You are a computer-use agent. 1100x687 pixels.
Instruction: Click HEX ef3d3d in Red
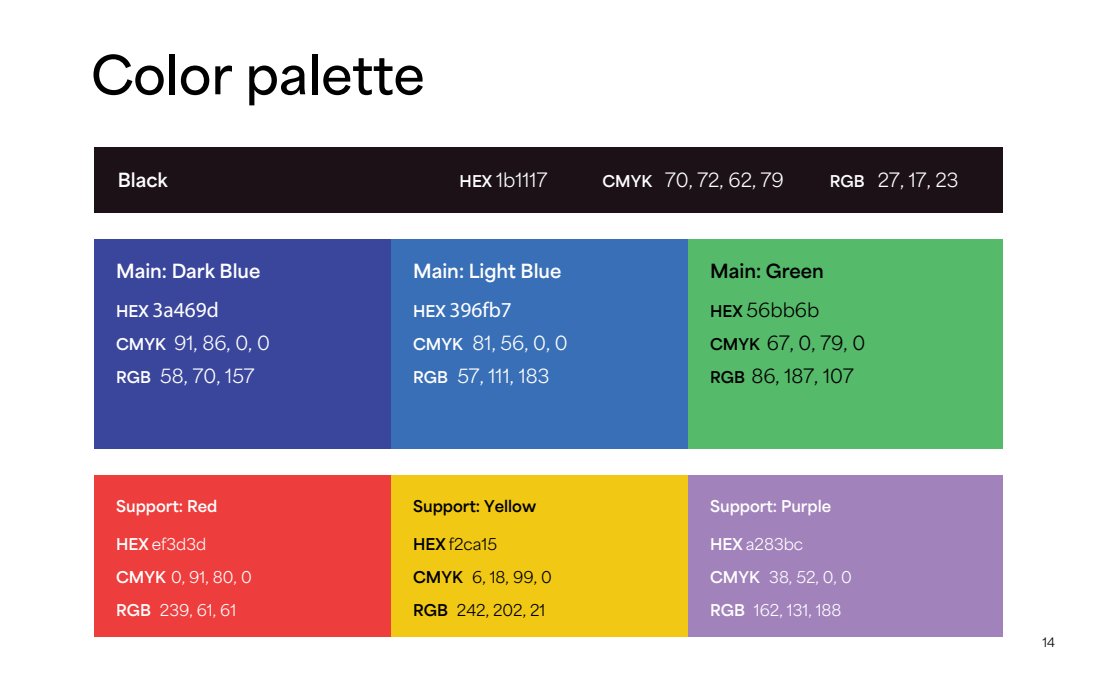161,545
